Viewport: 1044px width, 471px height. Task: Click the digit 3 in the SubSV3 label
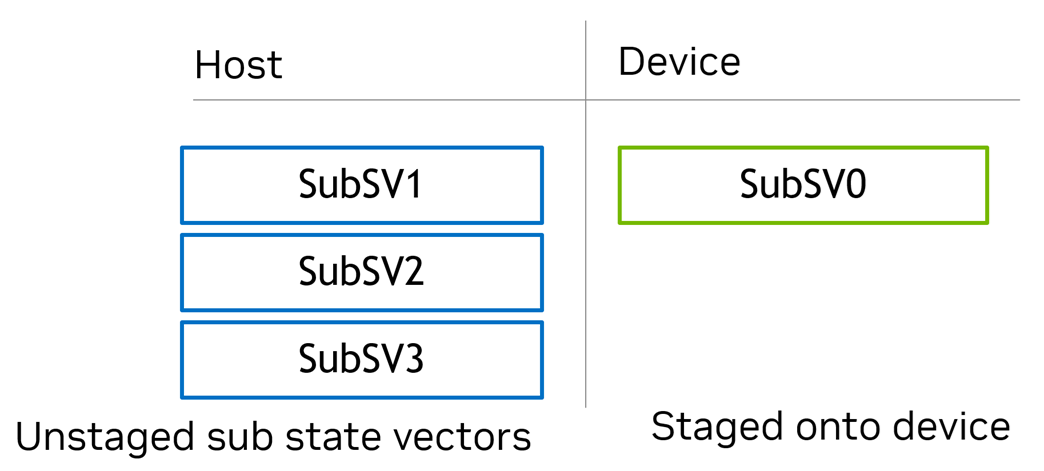click(x=413, y=359)
